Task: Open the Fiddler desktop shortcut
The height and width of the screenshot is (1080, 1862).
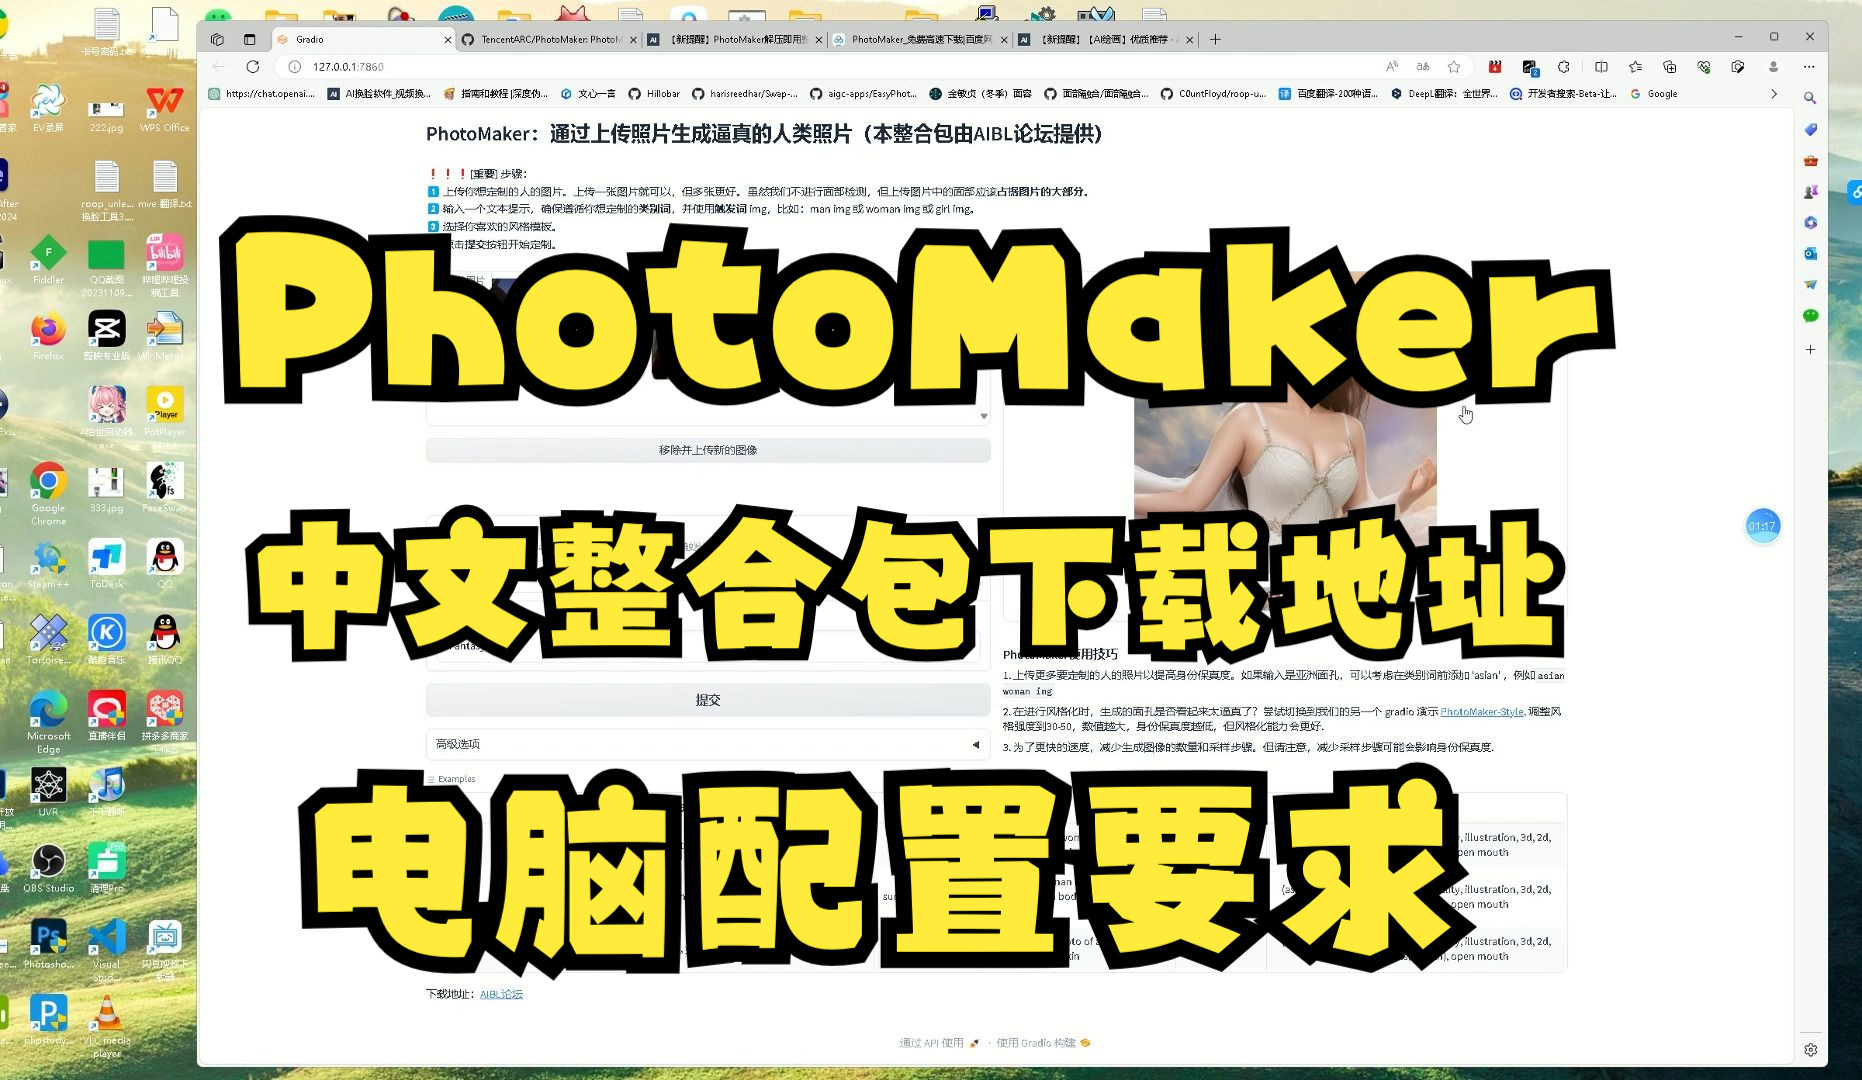Action: 48,260
